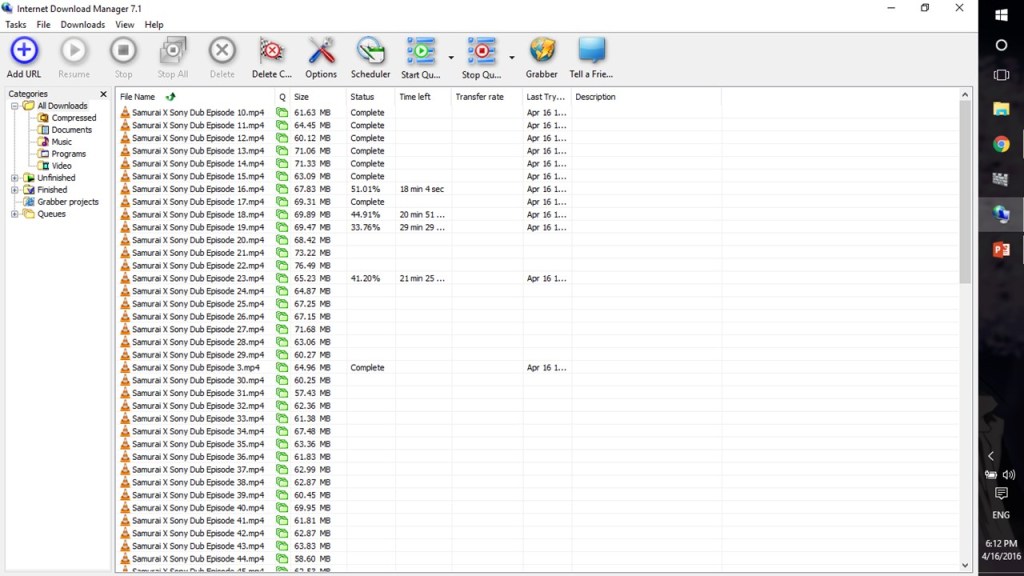Expand the Finished category tree node
Image resolution: width=1024 pixels, height=576 pixels.
click(x=15, y=190)
